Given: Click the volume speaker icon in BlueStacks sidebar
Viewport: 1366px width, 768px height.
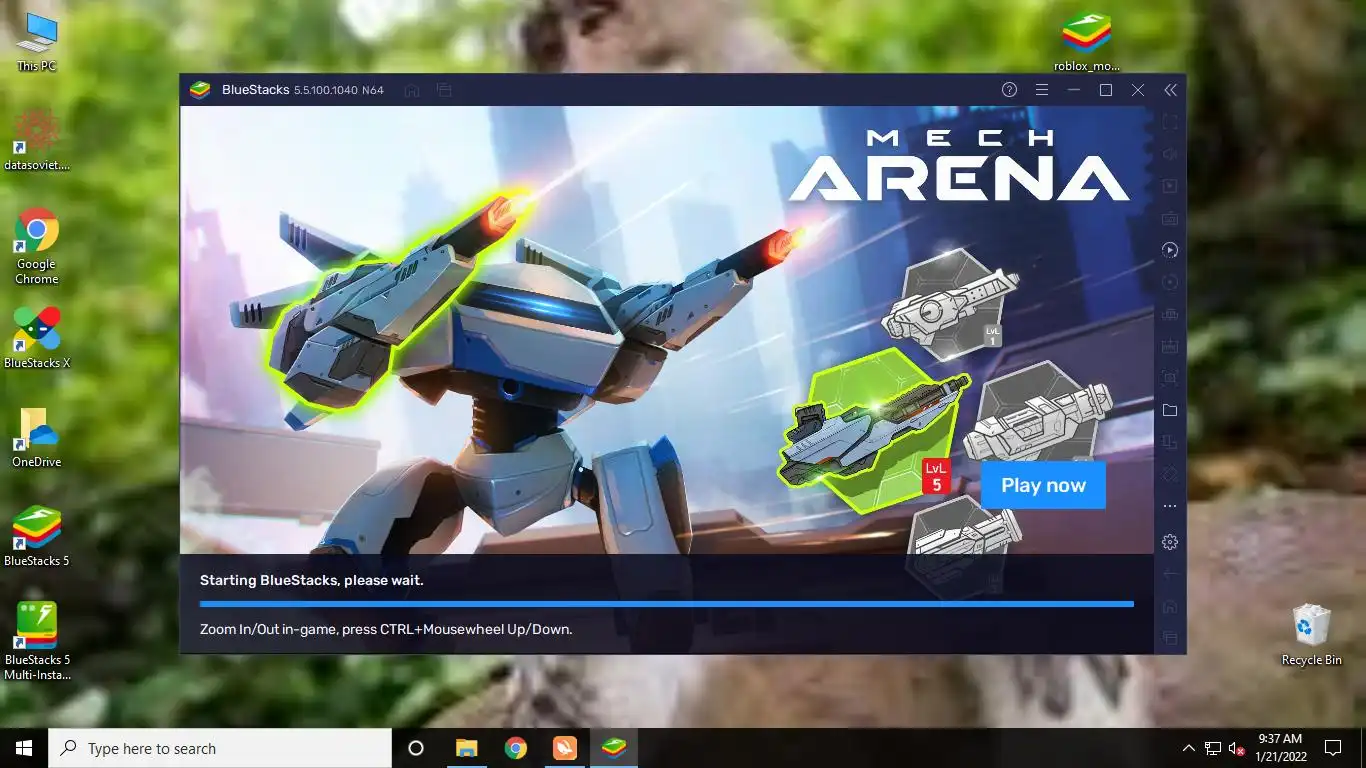Looking at the screenshot, I should [x=1170, y=154].
